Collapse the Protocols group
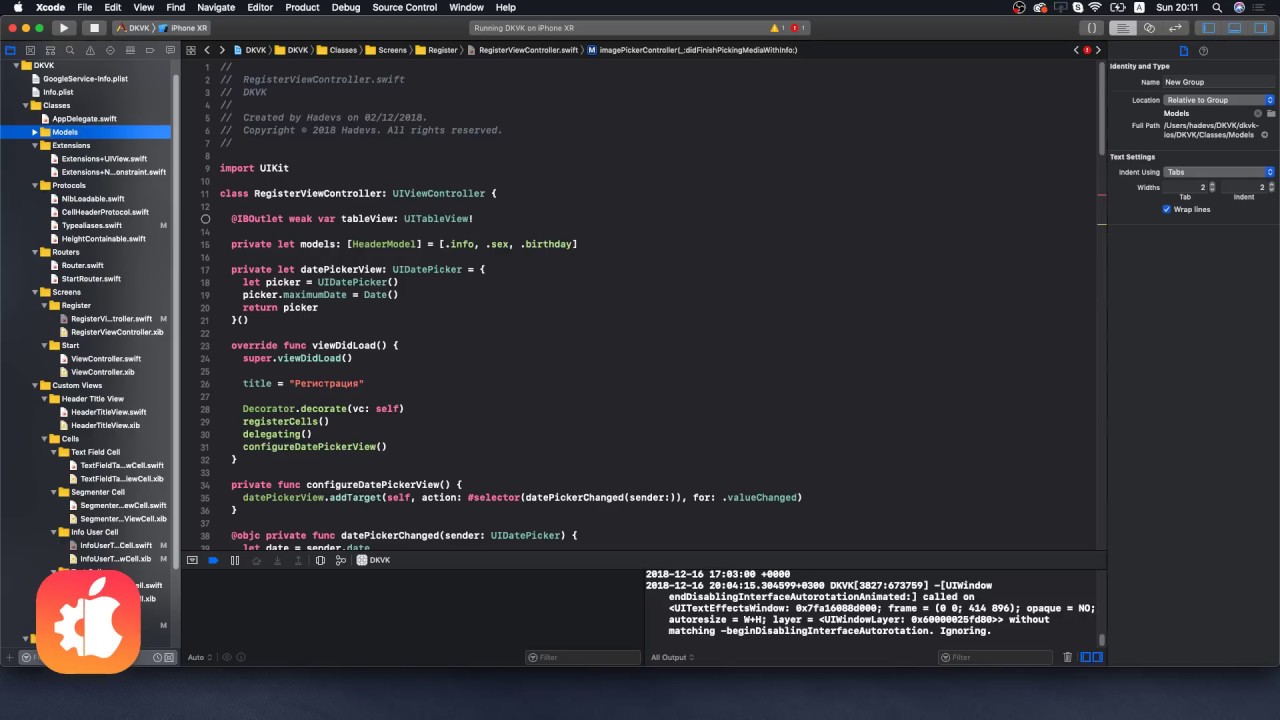Viewport: 1280px width, 720px height. (x=35, y=185)
